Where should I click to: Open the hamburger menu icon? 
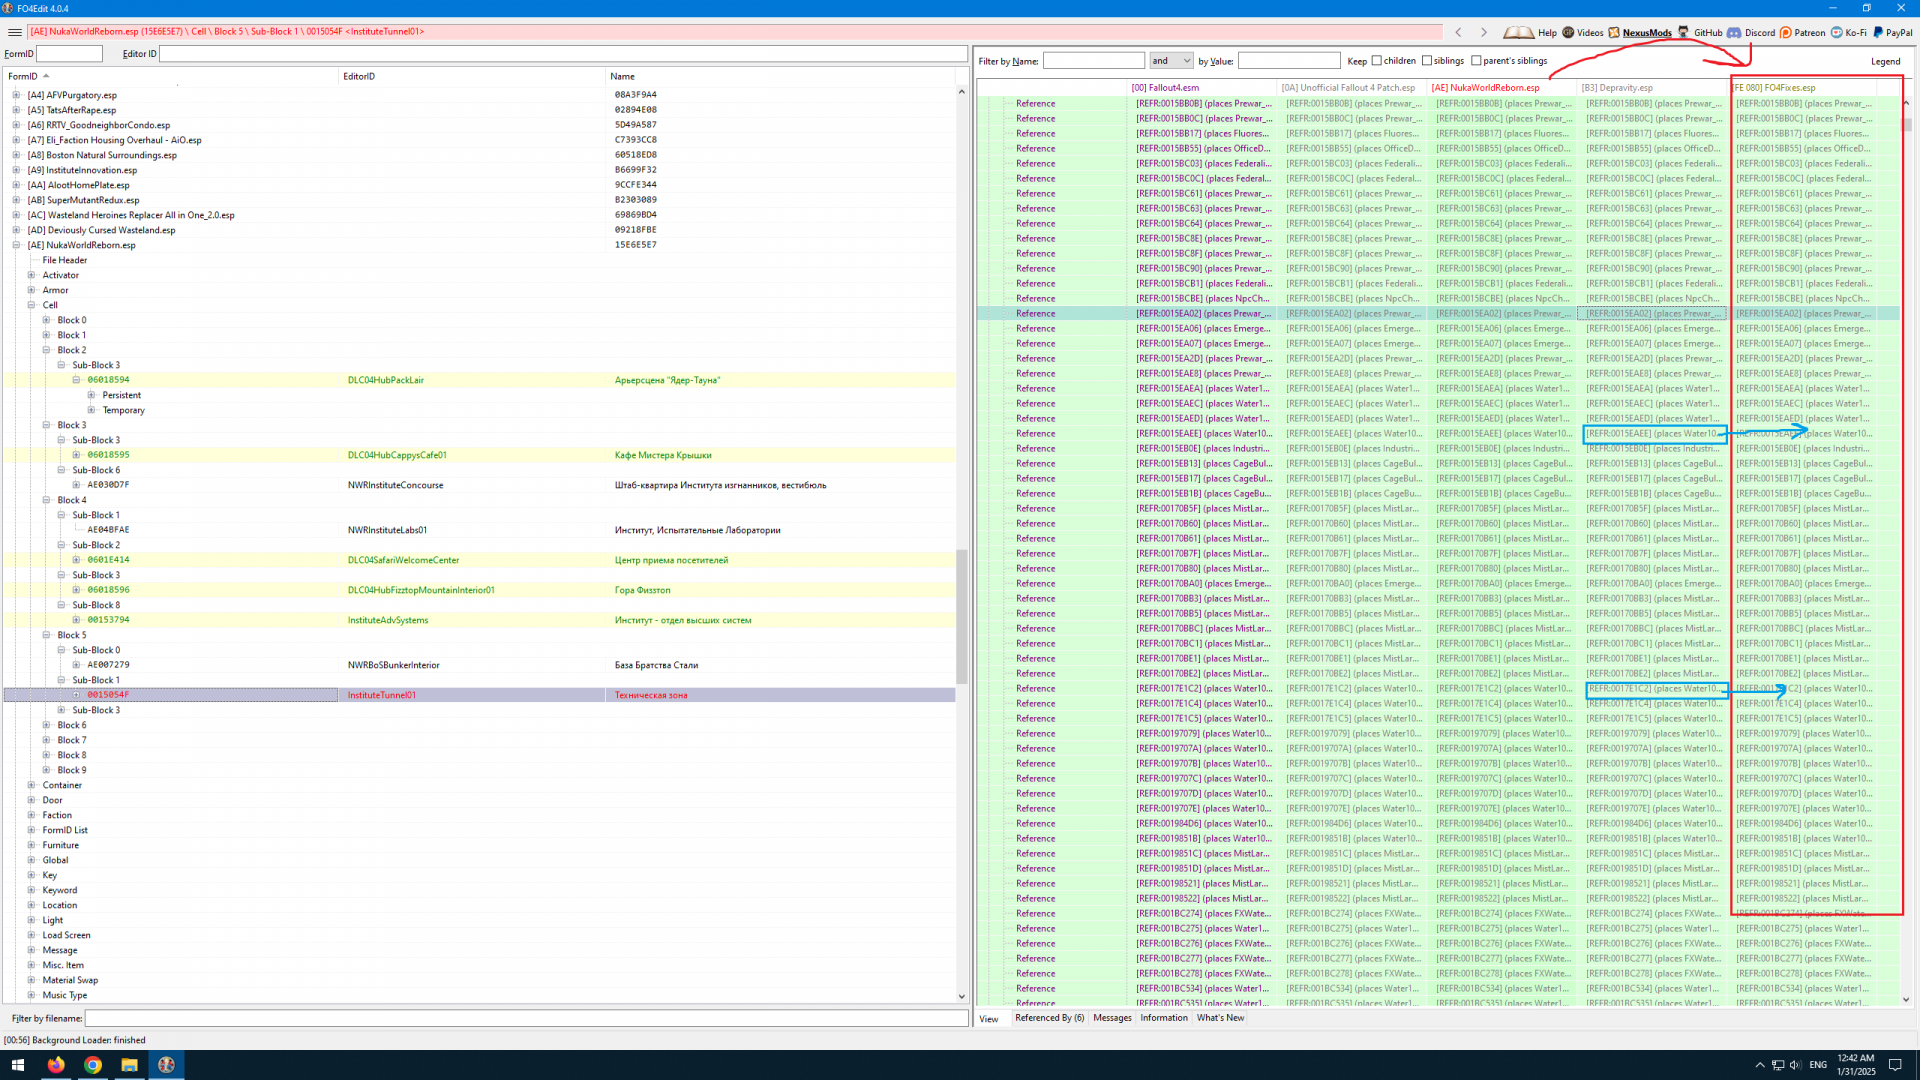pyautogui.click(x=14, y=32)
